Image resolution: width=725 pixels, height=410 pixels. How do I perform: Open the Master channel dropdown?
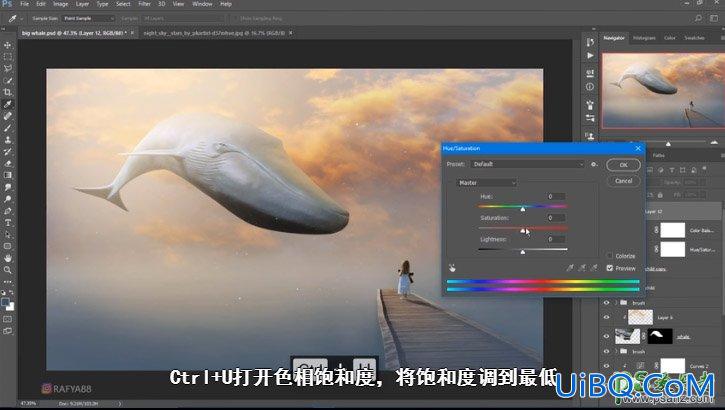coord(487,183)
